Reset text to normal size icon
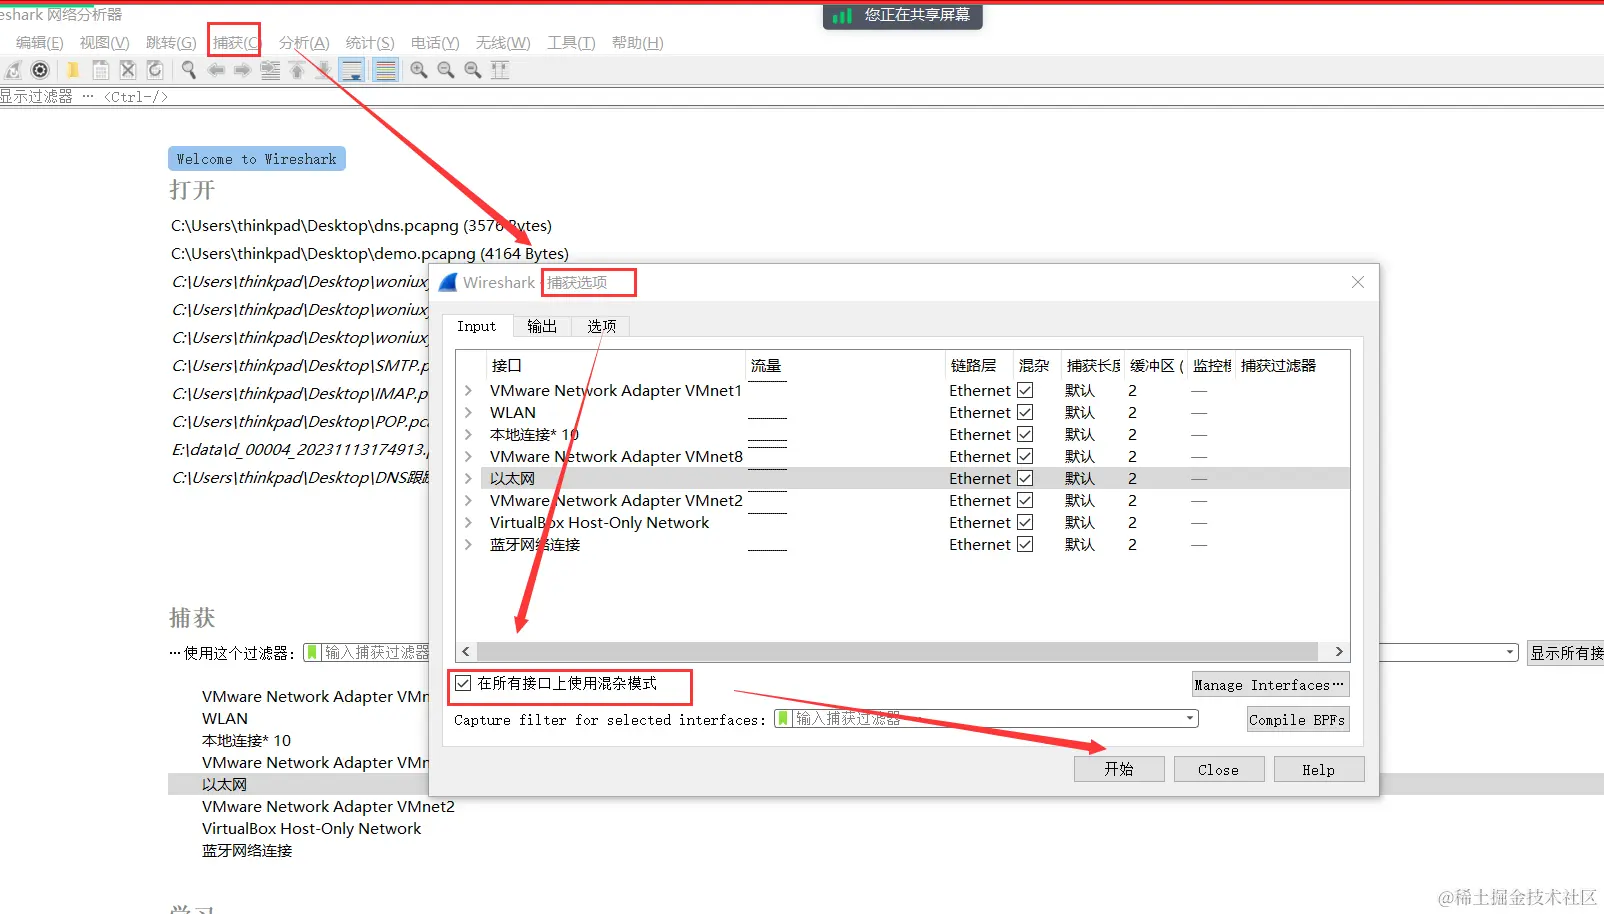Screen dimensions: 1604x914 [473, 70]
